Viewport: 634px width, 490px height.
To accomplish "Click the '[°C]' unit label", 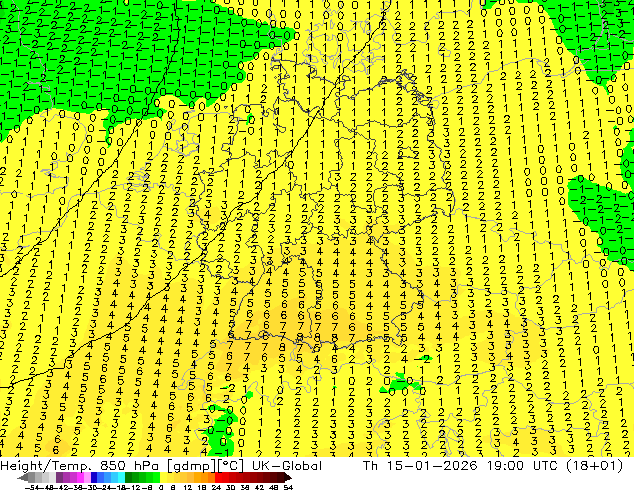I will click(230, 466).
